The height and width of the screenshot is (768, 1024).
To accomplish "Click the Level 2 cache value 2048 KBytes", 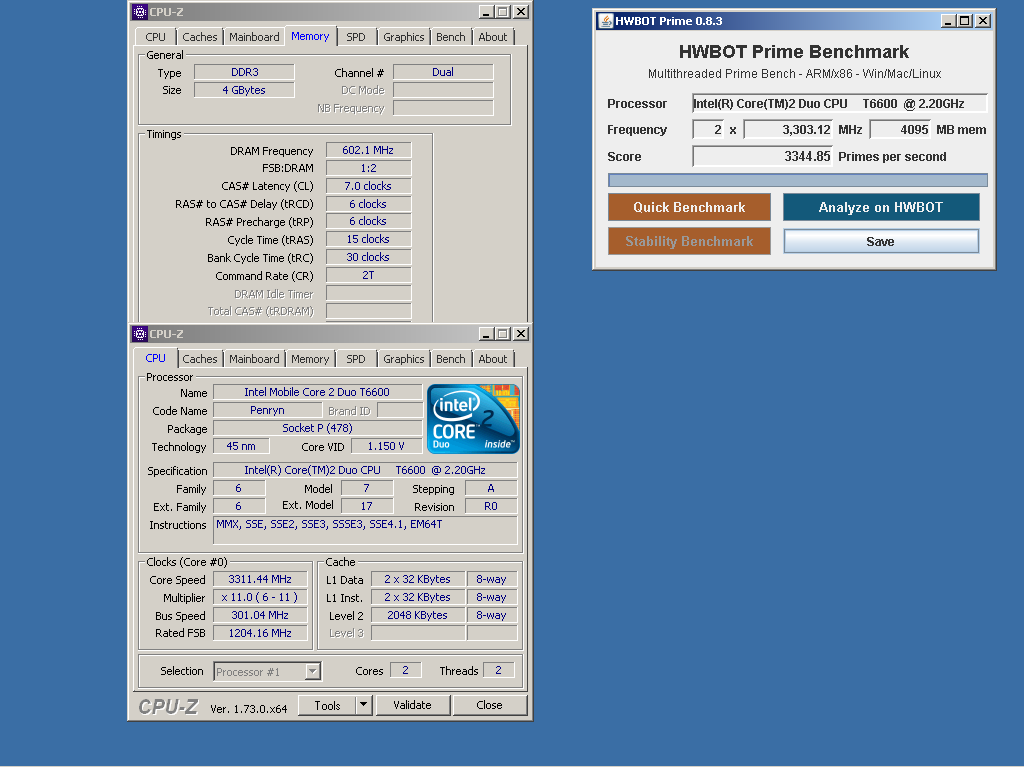I will pos(417,615).
